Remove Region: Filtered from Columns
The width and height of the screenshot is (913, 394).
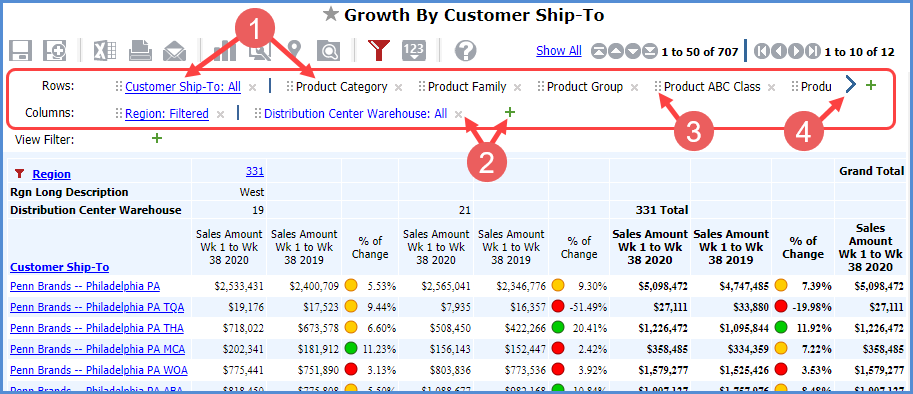(220, 115)
